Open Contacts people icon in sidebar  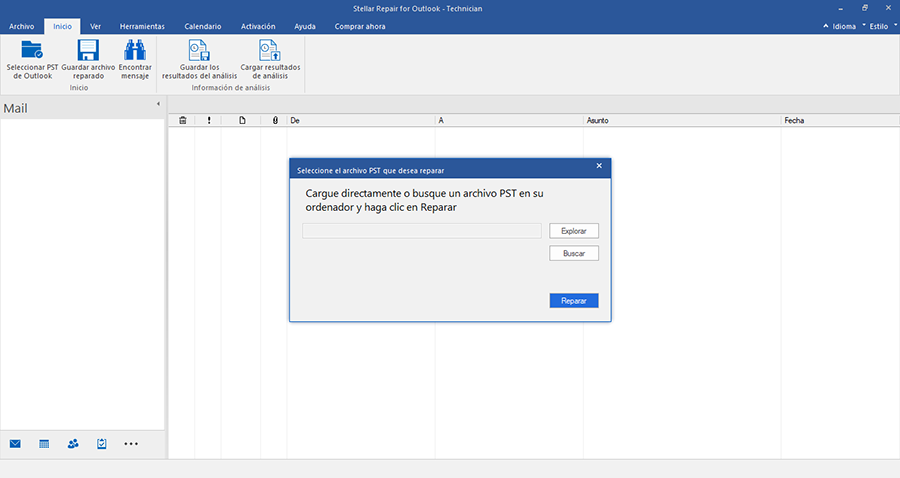tap(73, 444)
